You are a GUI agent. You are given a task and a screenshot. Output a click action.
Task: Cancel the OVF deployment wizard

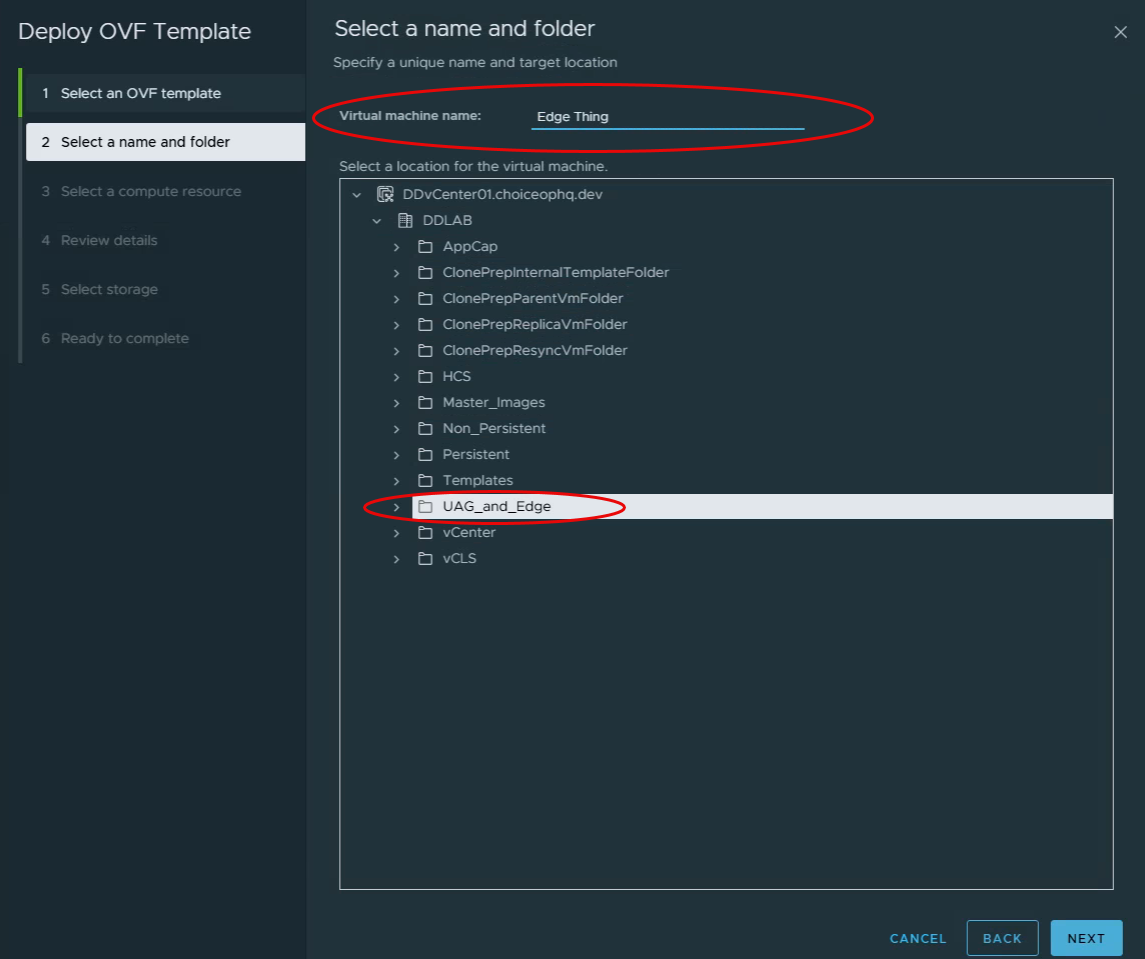[917, 938]
